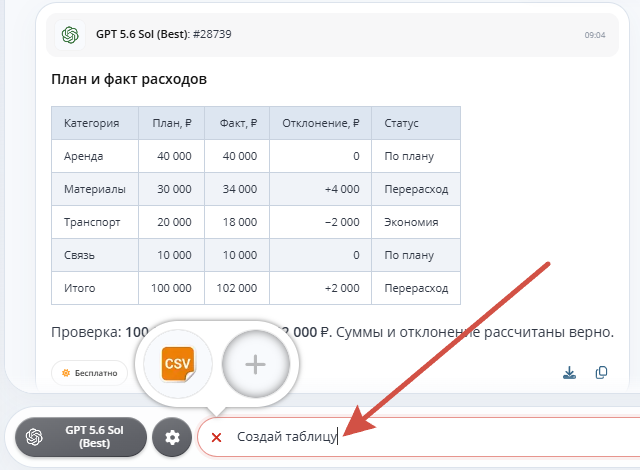This screenshot has height=470, width=640.
Task: Click Перерасход status in Итого row
Action: (416, 288)
